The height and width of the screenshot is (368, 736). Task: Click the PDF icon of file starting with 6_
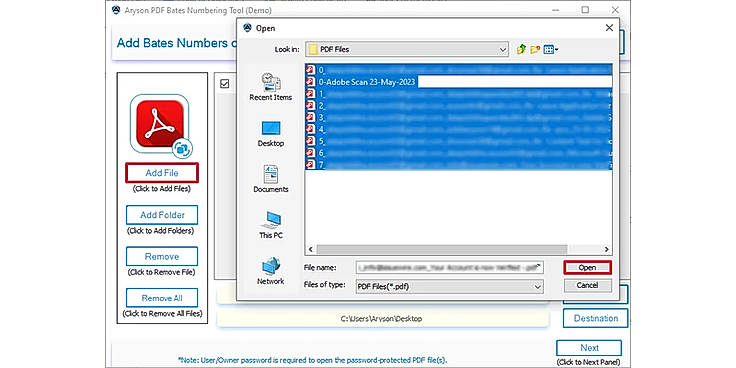[310, 153]
